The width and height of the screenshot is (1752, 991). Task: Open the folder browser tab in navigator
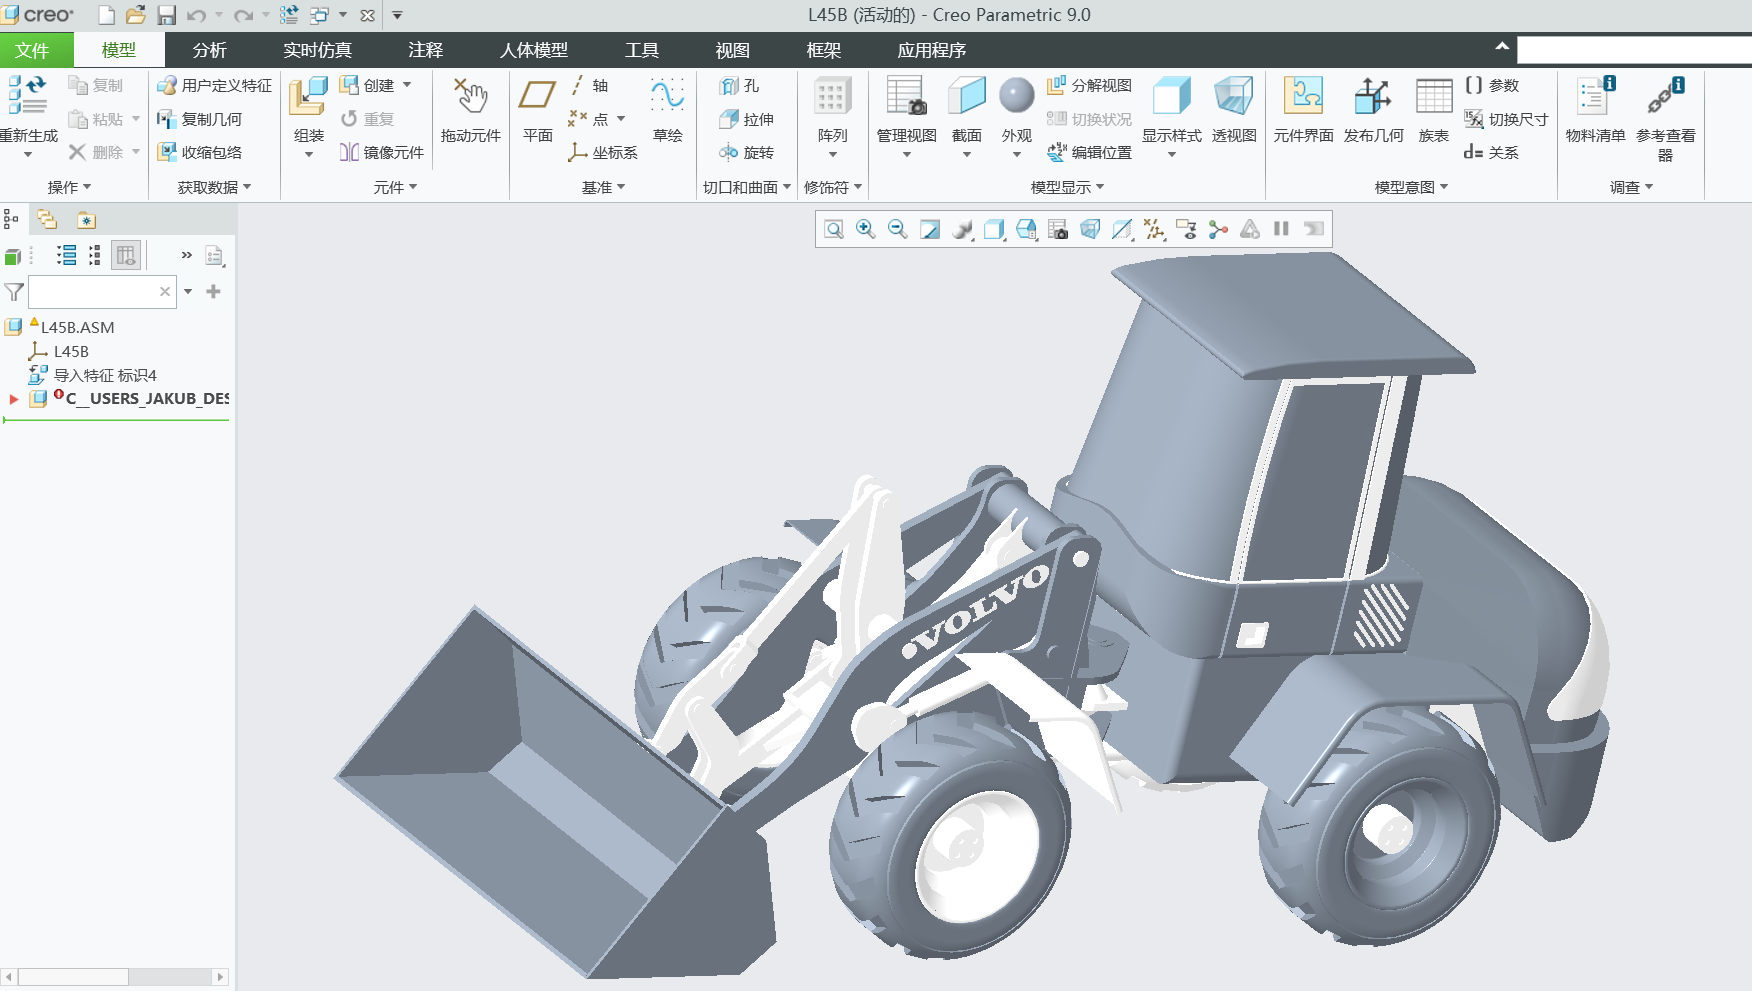(47, 219)
